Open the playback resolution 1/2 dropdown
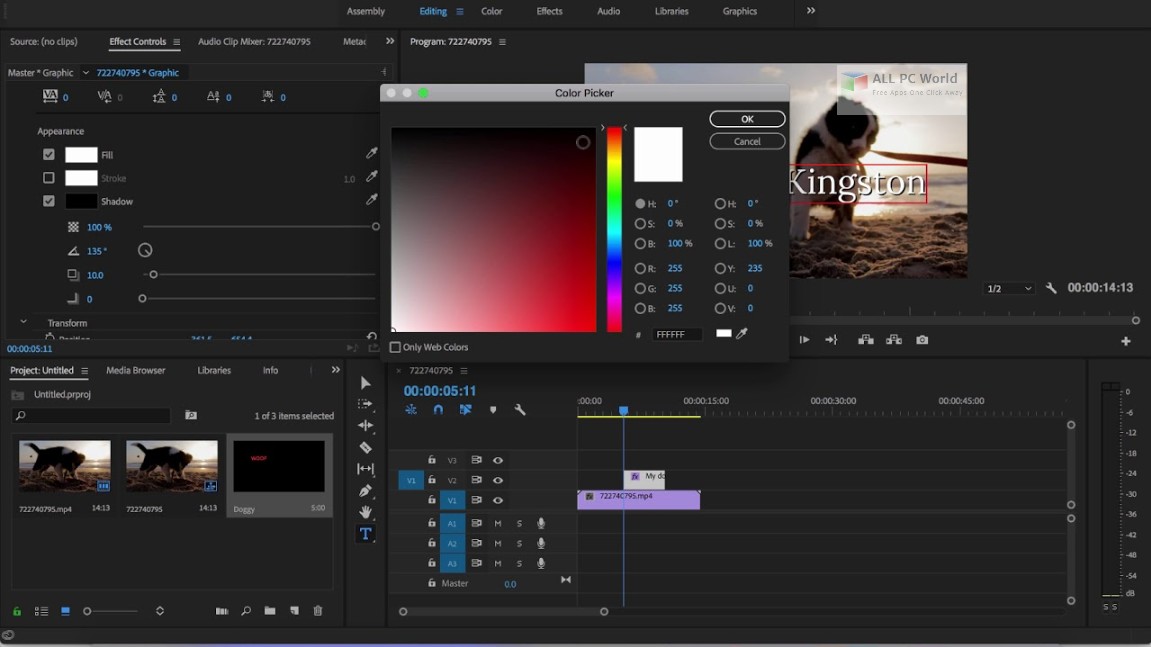The image size is (1151, 647). (x=1008, y=289)
